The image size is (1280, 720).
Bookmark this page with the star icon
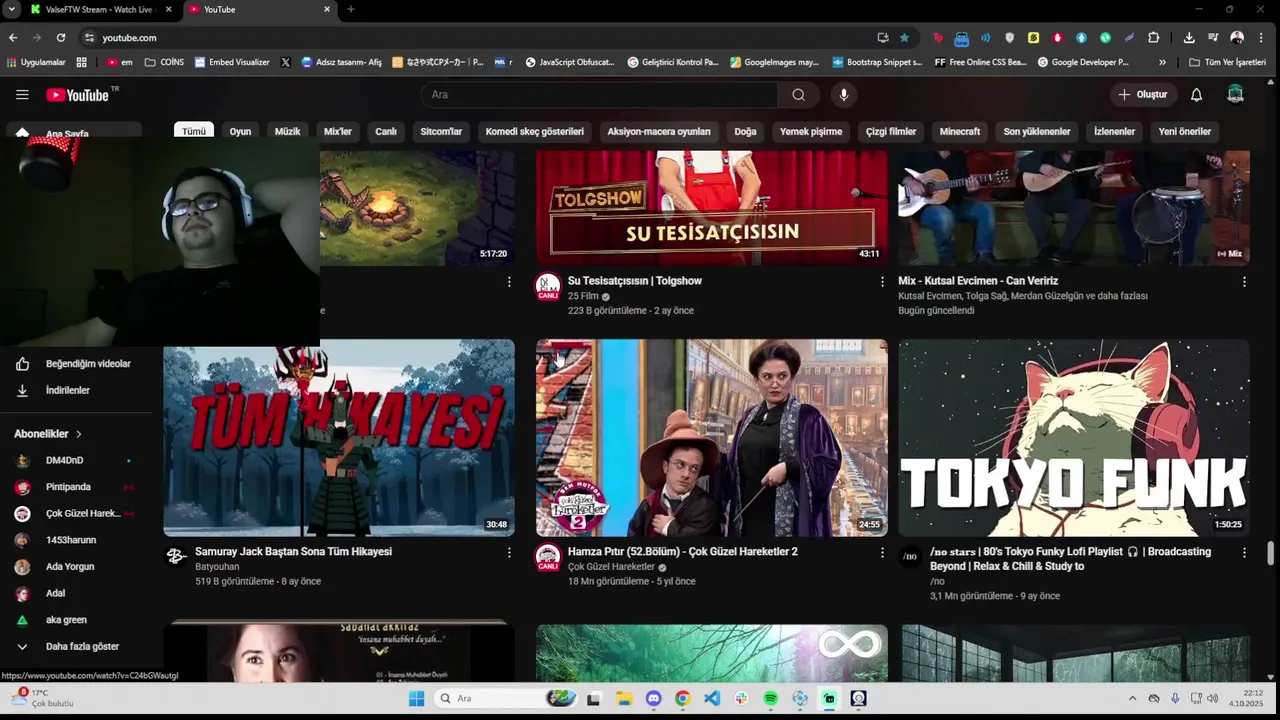905,37
